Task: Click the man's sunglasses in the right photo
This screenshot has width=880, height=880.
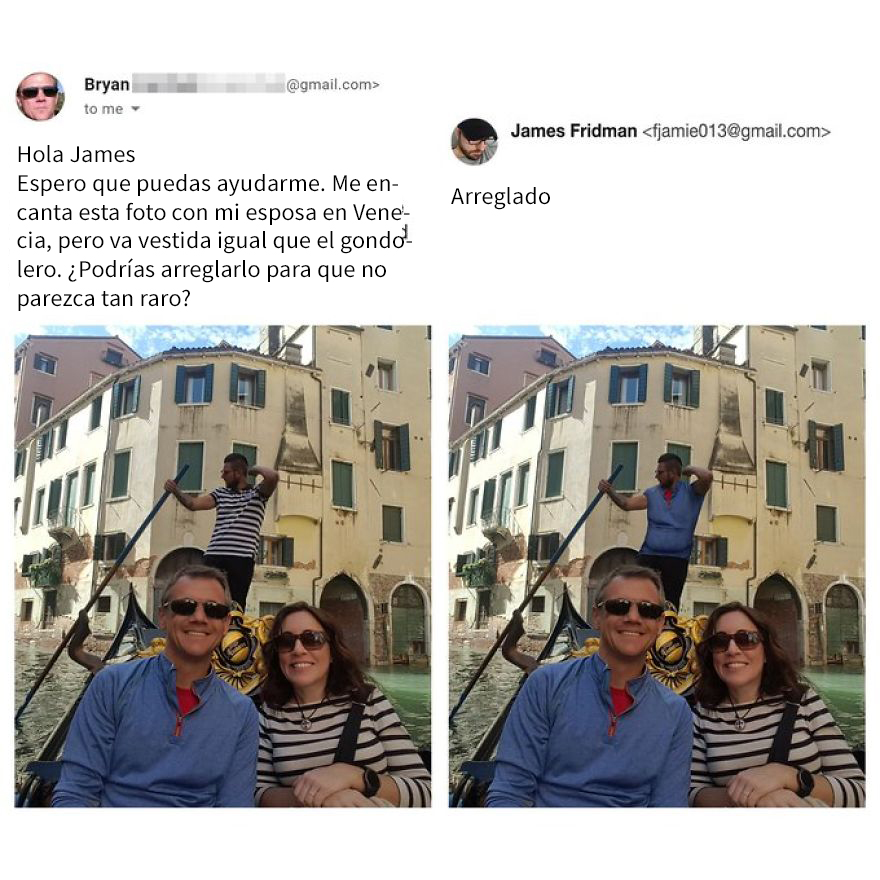Action: 630,608
